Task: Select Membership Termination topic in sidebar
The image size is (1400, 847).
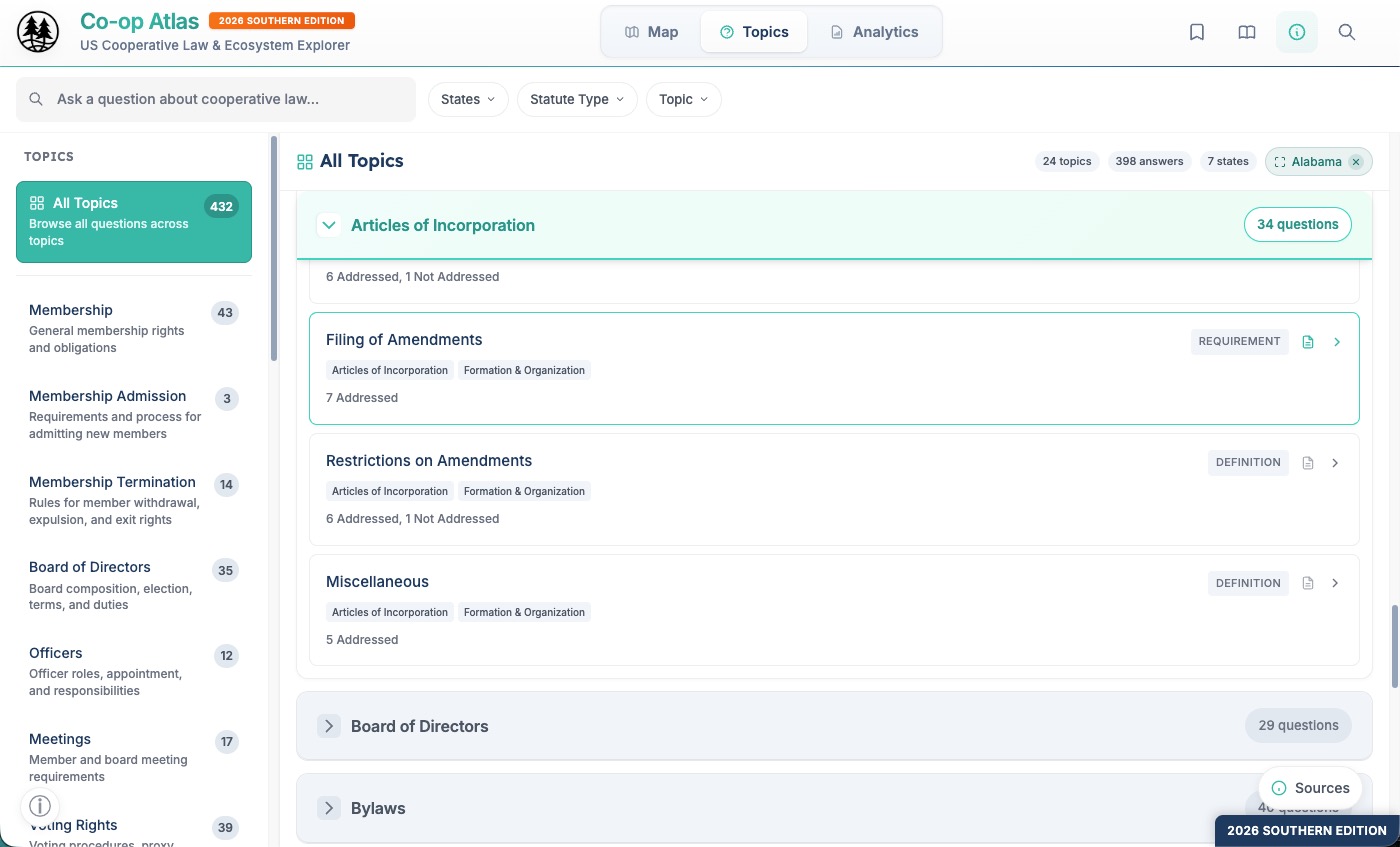Action: click(x=134, y=500)
